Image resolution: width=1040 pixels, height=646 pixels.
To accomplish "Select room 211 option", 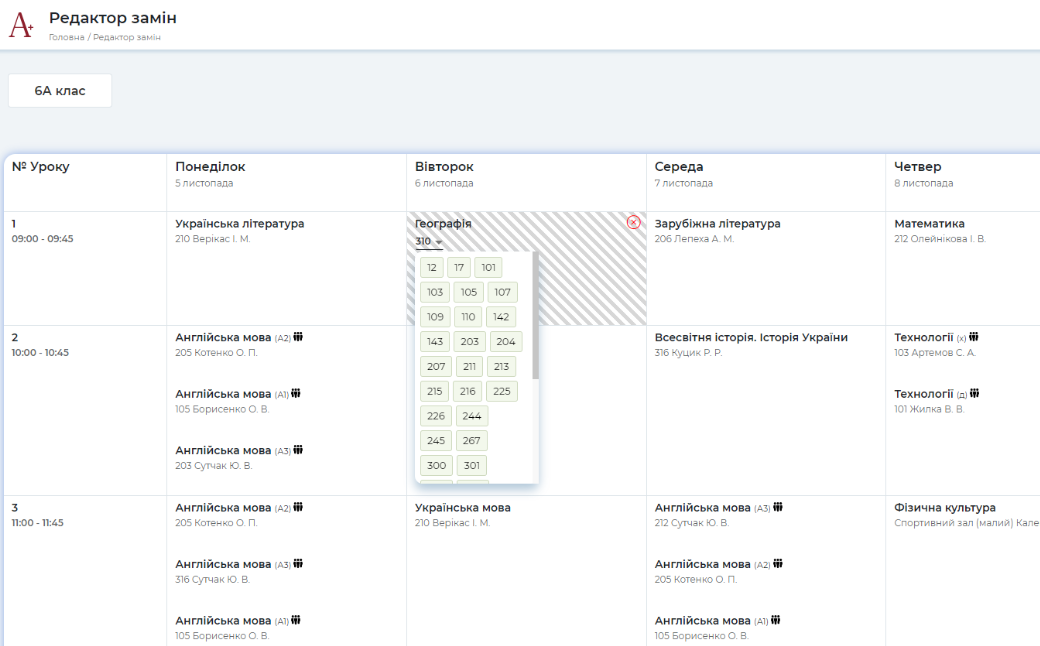I will 470,366.
